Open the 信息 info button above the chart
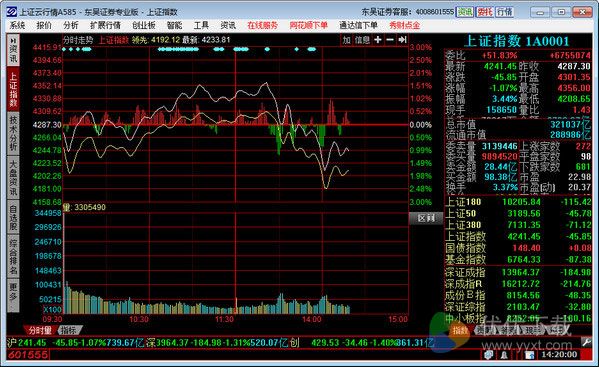Viewport: 599px width, 367px height. (362, 40)
